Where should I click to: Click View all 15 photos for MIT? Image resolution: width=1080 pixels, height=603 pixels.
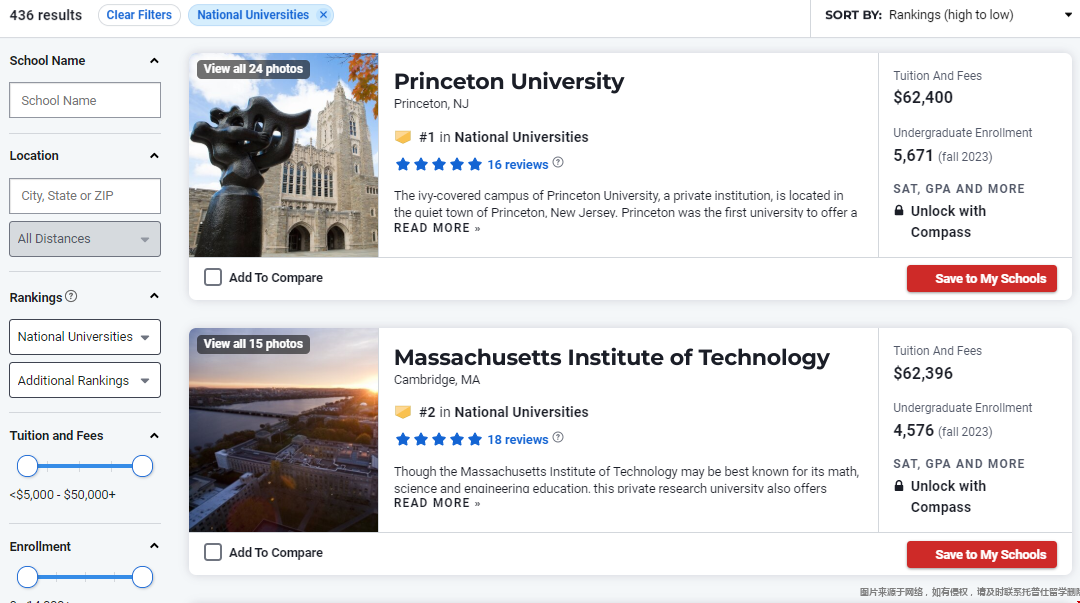[x=253, y=344]
